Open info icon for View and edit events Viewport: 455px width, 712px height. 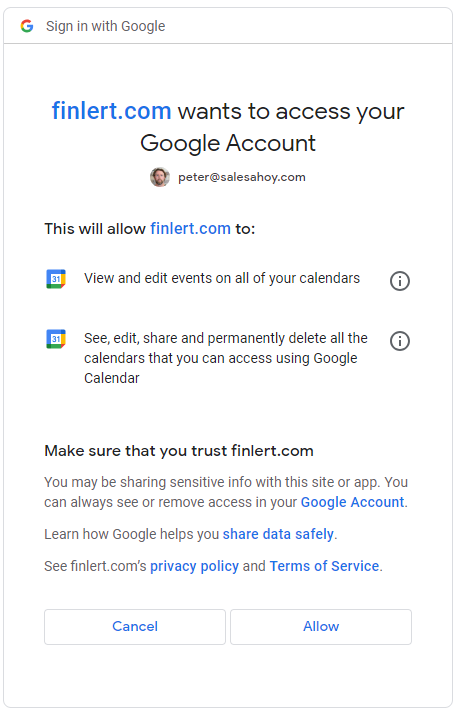coord(400,281)
